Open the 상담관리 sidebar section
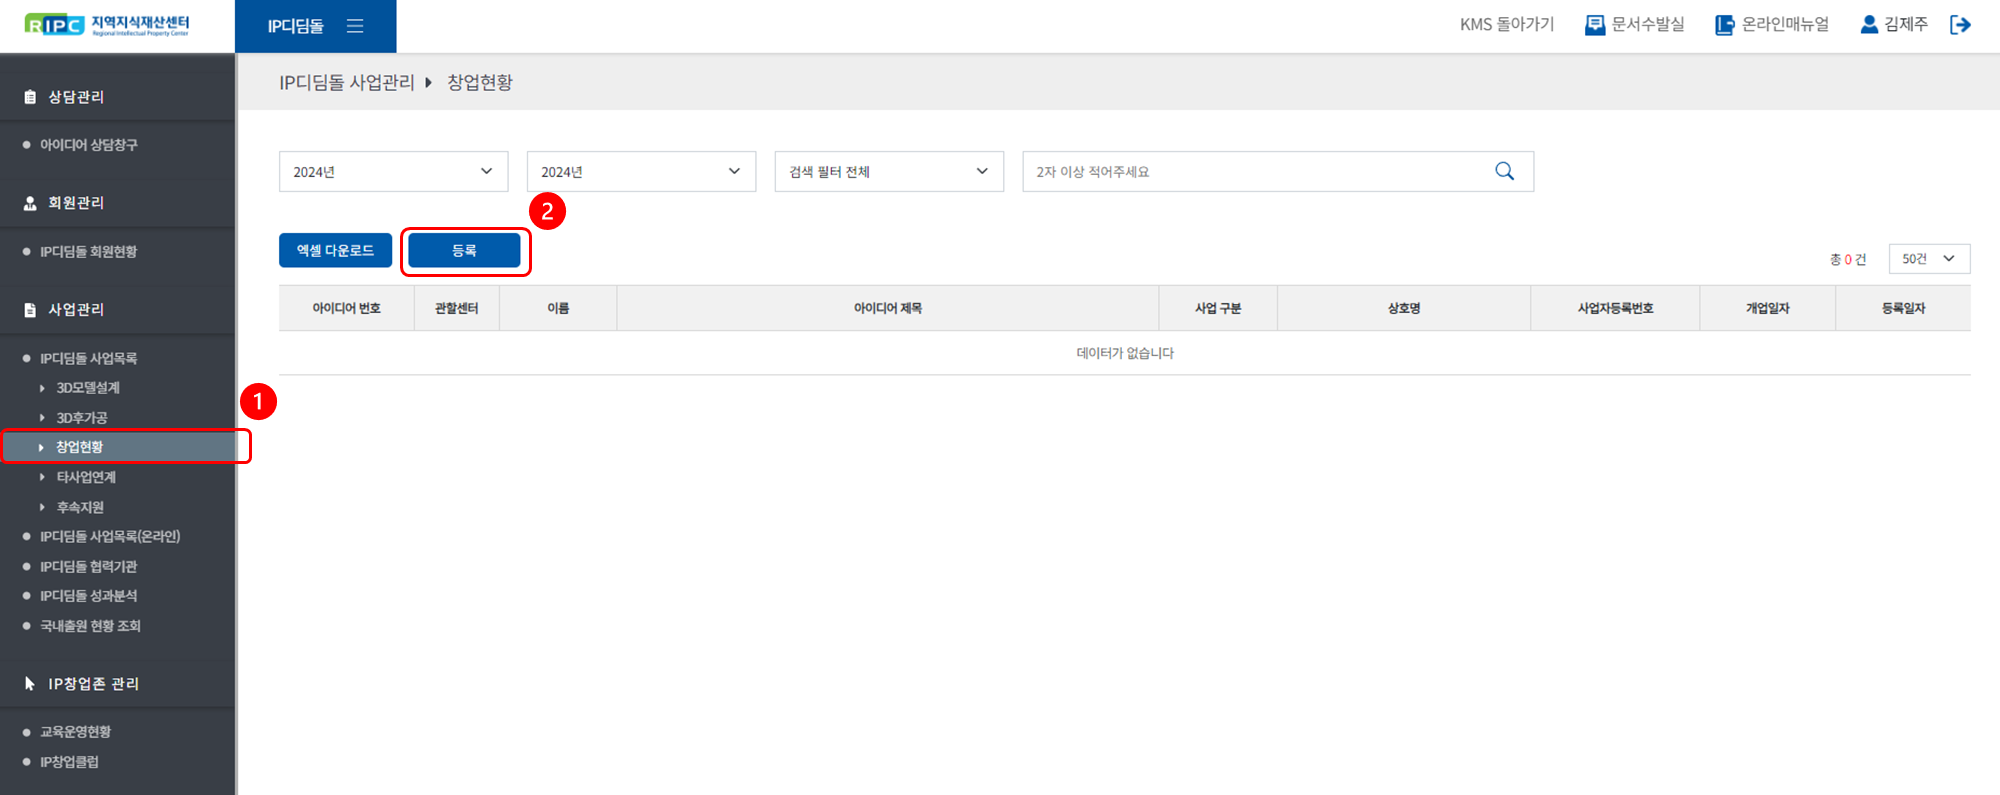Screen dimensions: 2000x795 click(76, 97)
